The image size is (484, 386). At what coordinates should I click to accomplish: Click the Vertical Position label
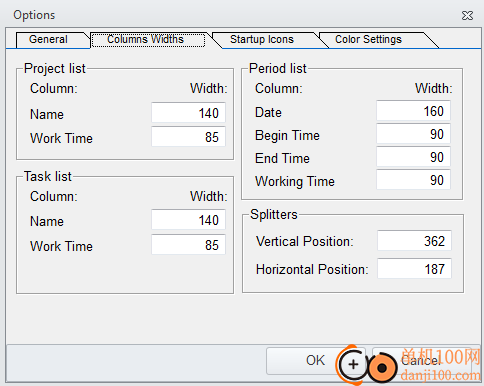click(305, 241)
